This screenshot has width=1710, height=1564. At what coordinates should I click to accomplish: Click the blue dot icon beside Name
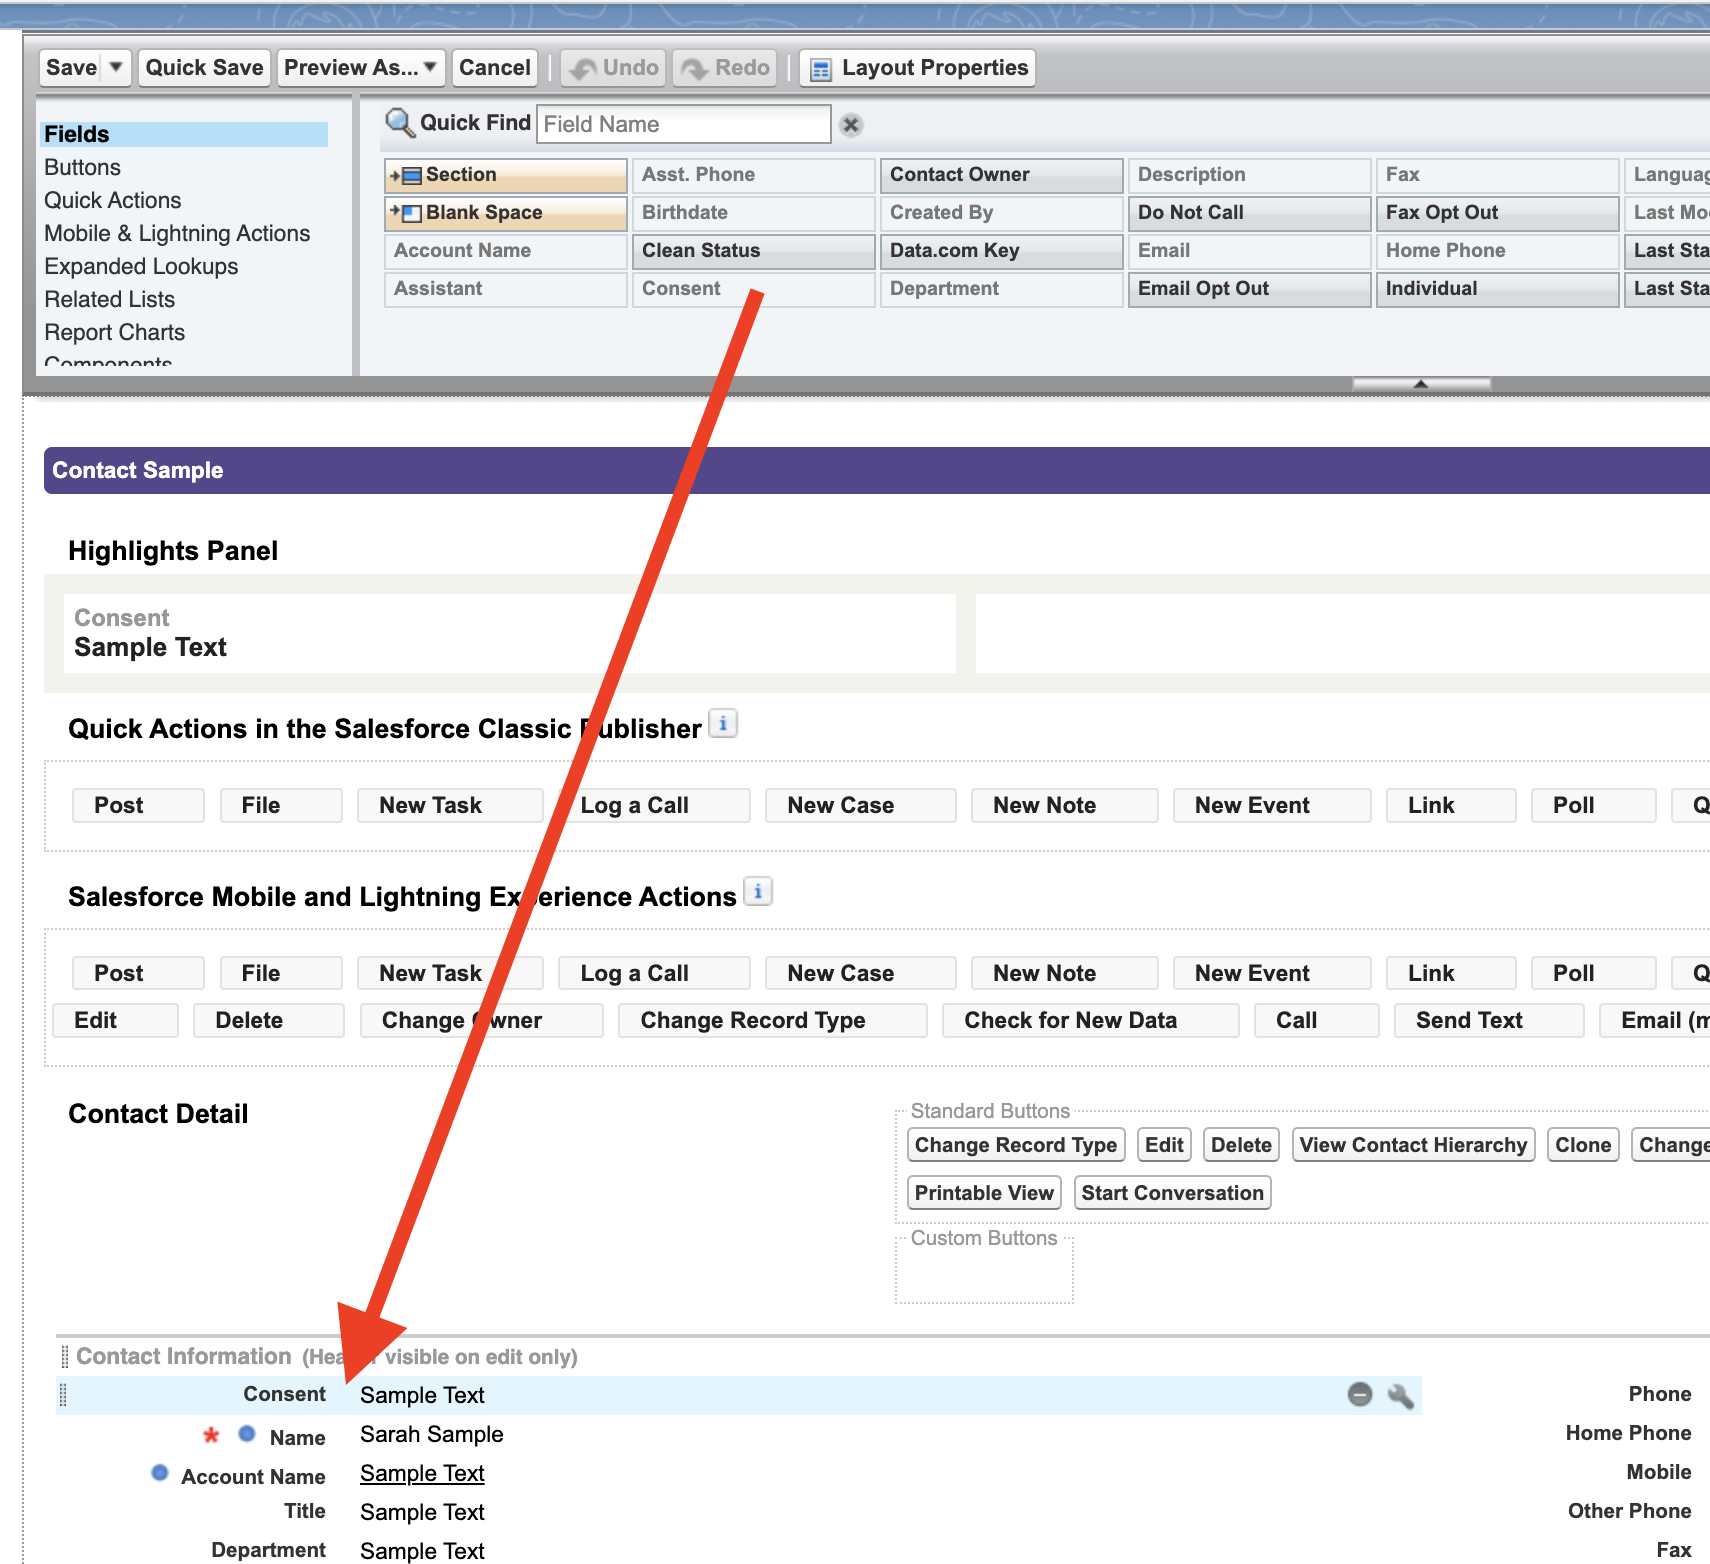point(247,1434)
